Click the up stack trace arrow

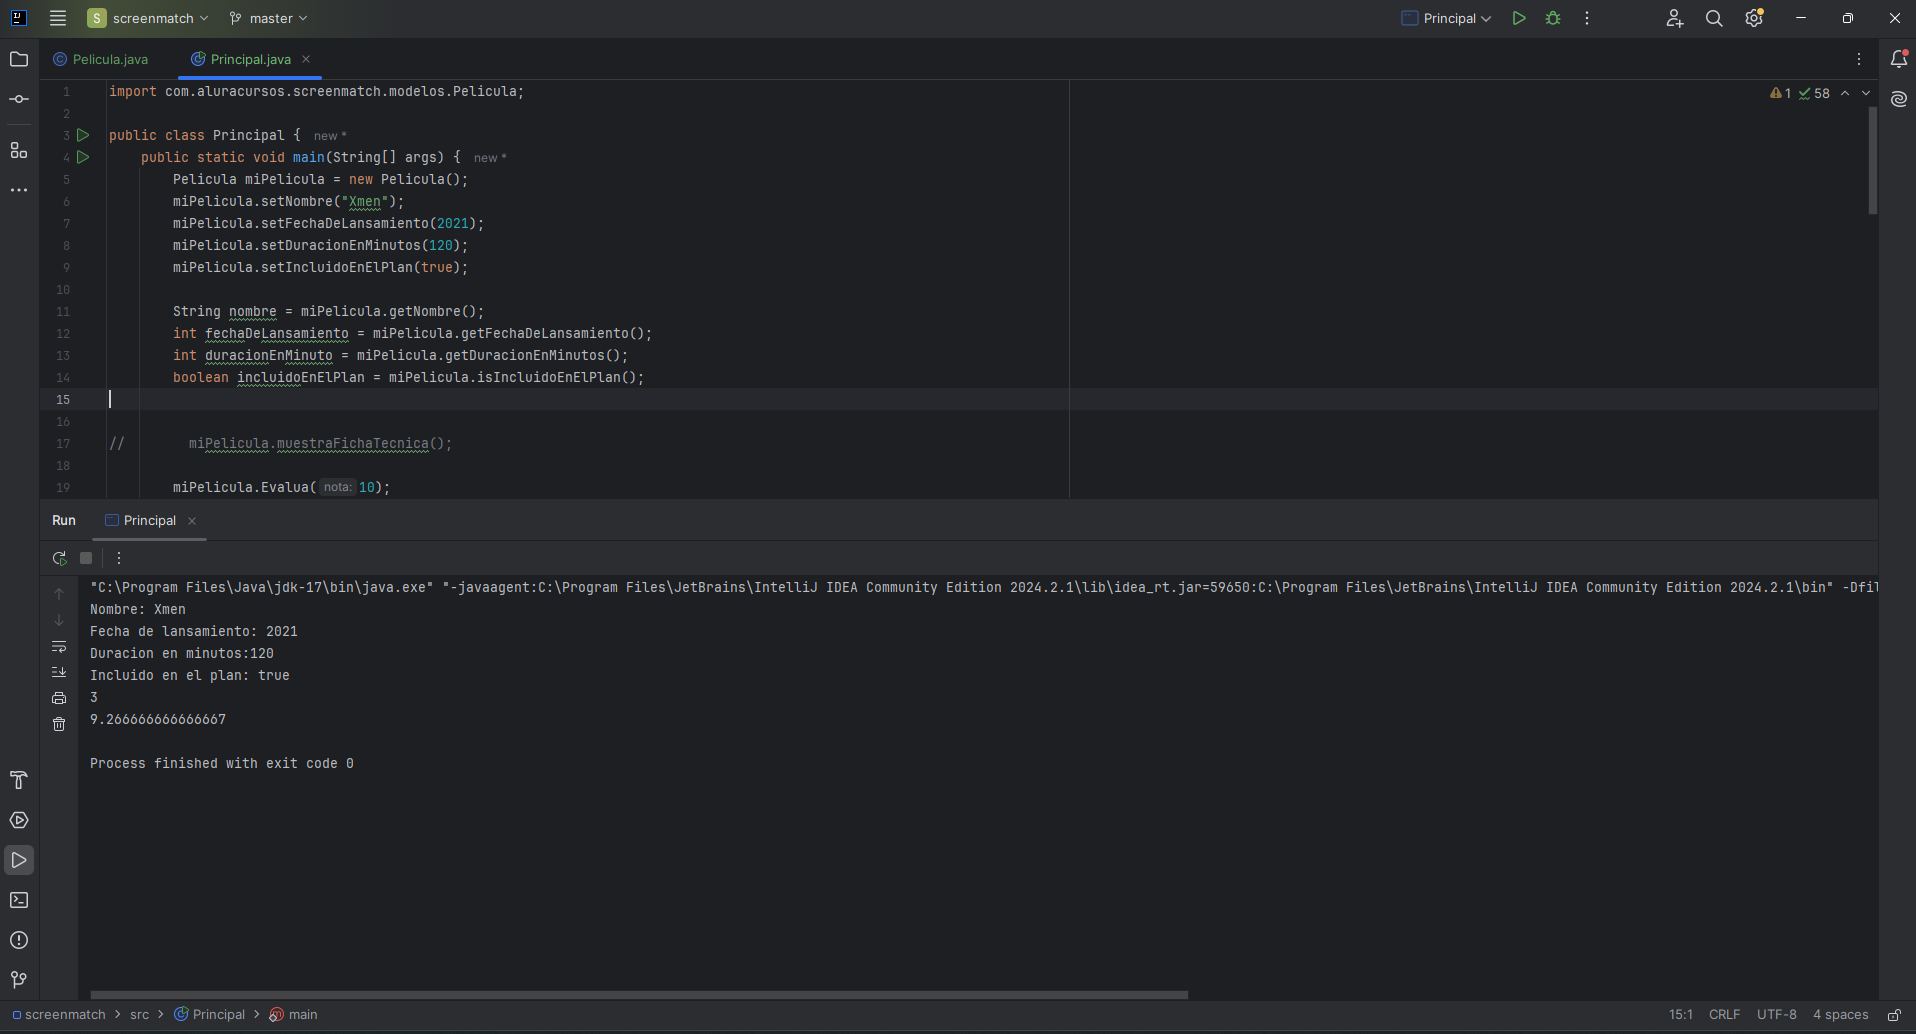coord(59,594)
